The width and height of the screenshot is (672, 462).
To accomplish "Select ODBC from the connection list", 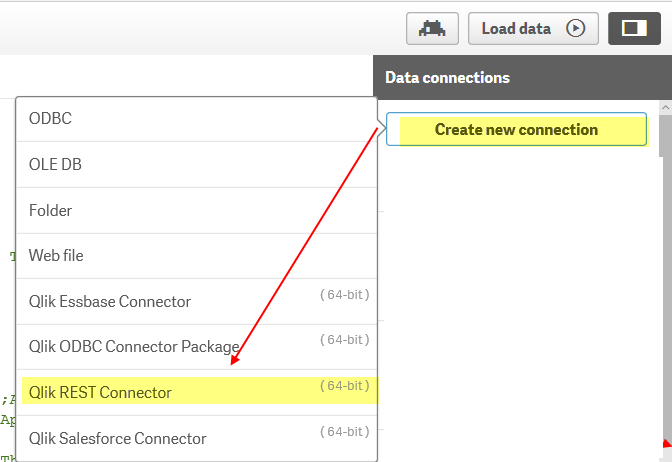I will (x=50, y=119).
